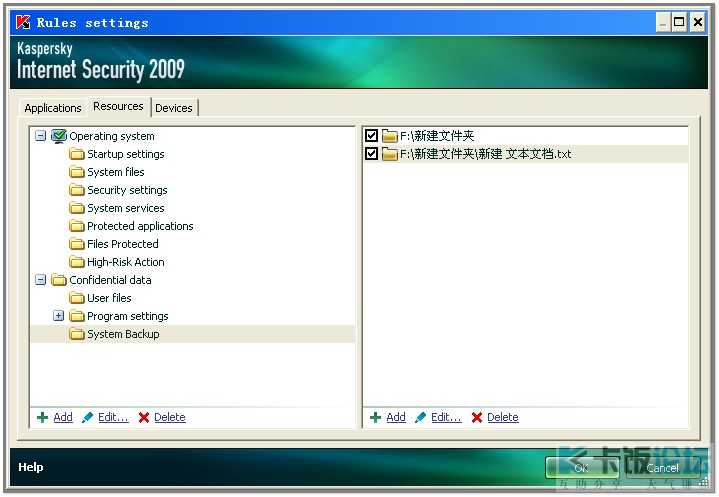Select High-Risk Action tree item
The image size is (719, 497).
pyautogui.click(x=126, y=262)
